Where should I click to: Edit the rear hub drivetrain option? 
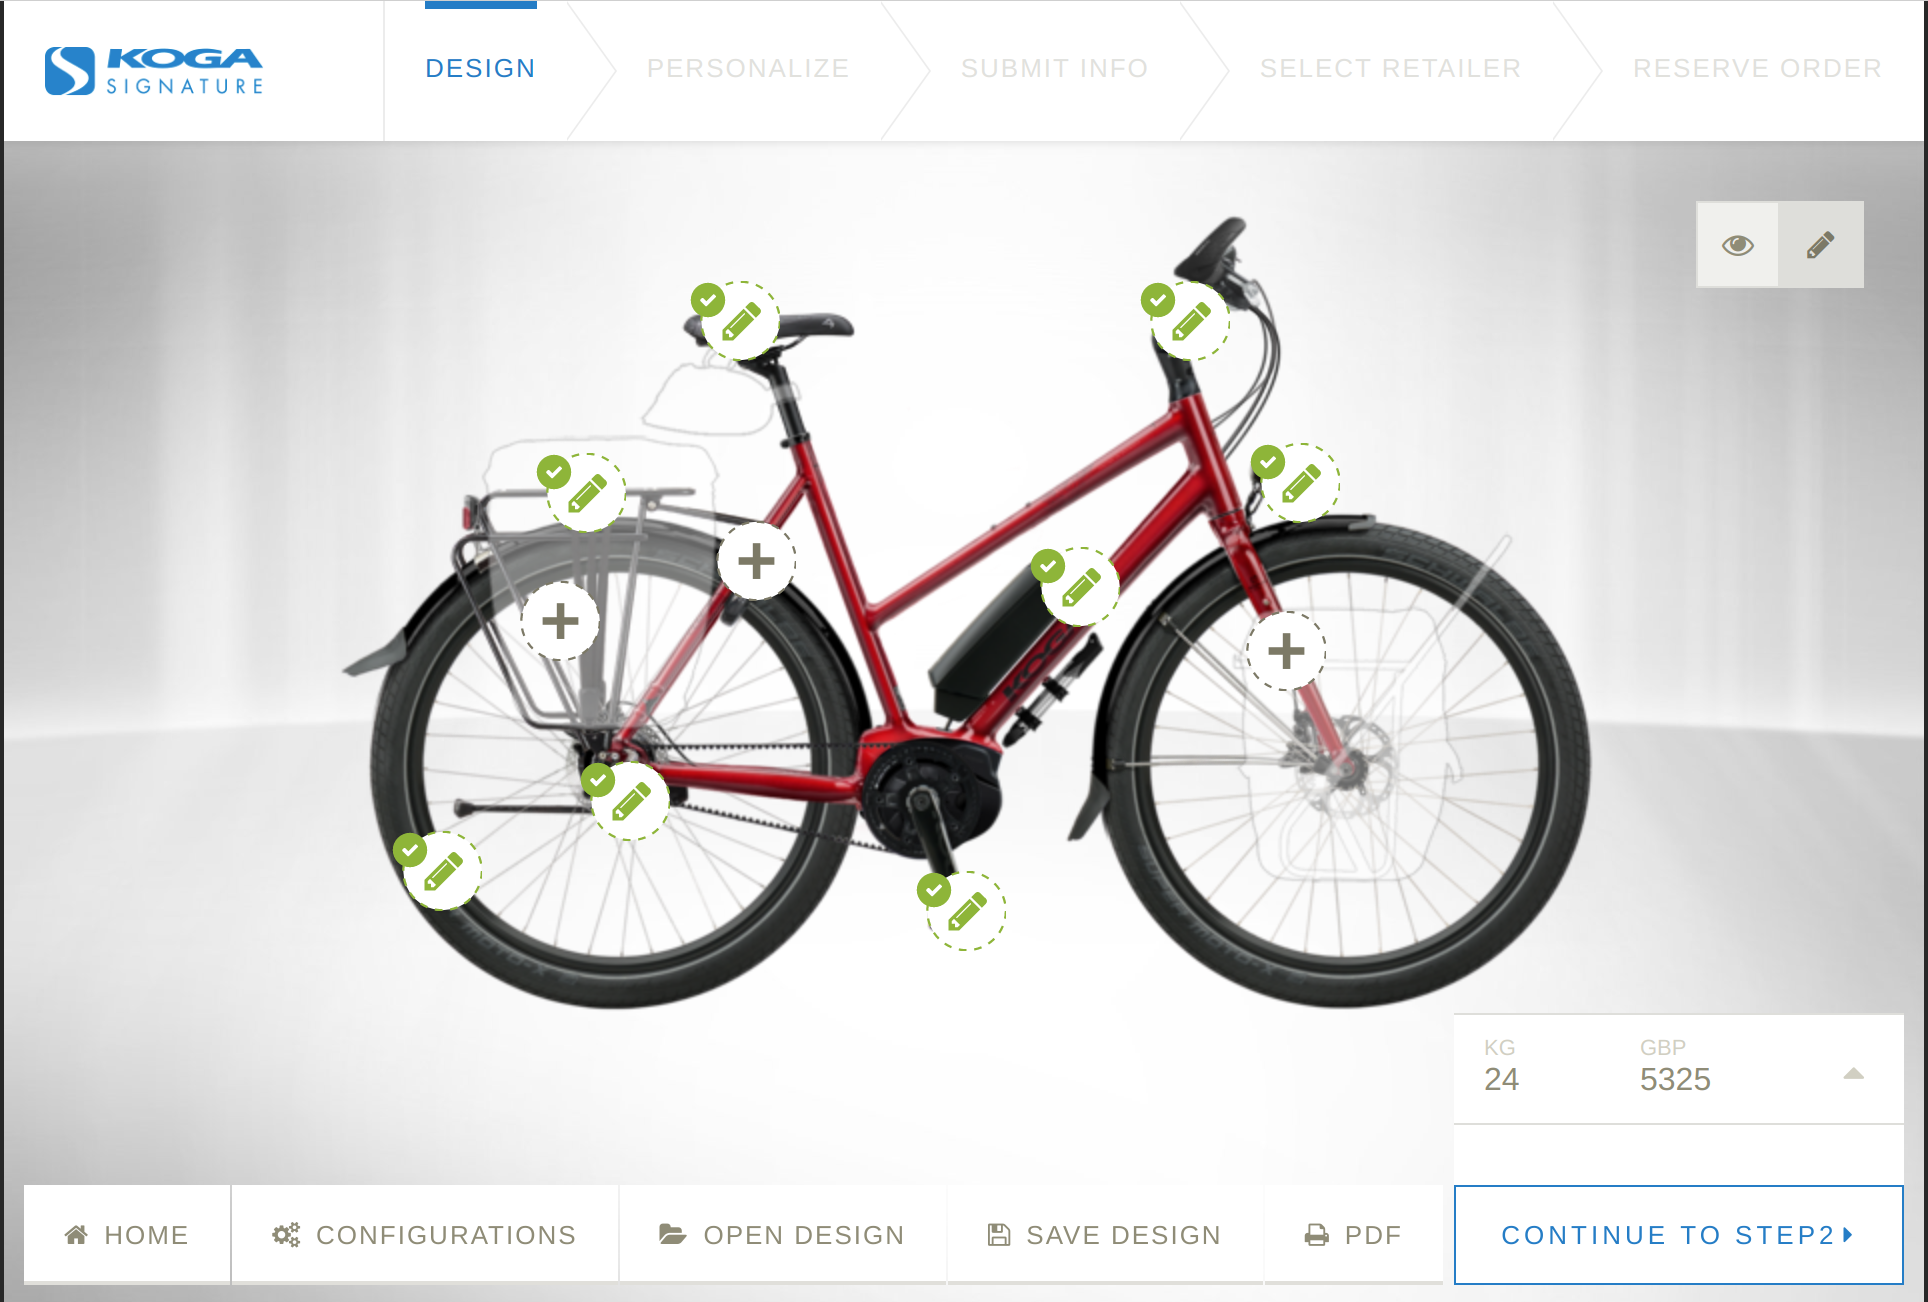(x=631, y=801)
